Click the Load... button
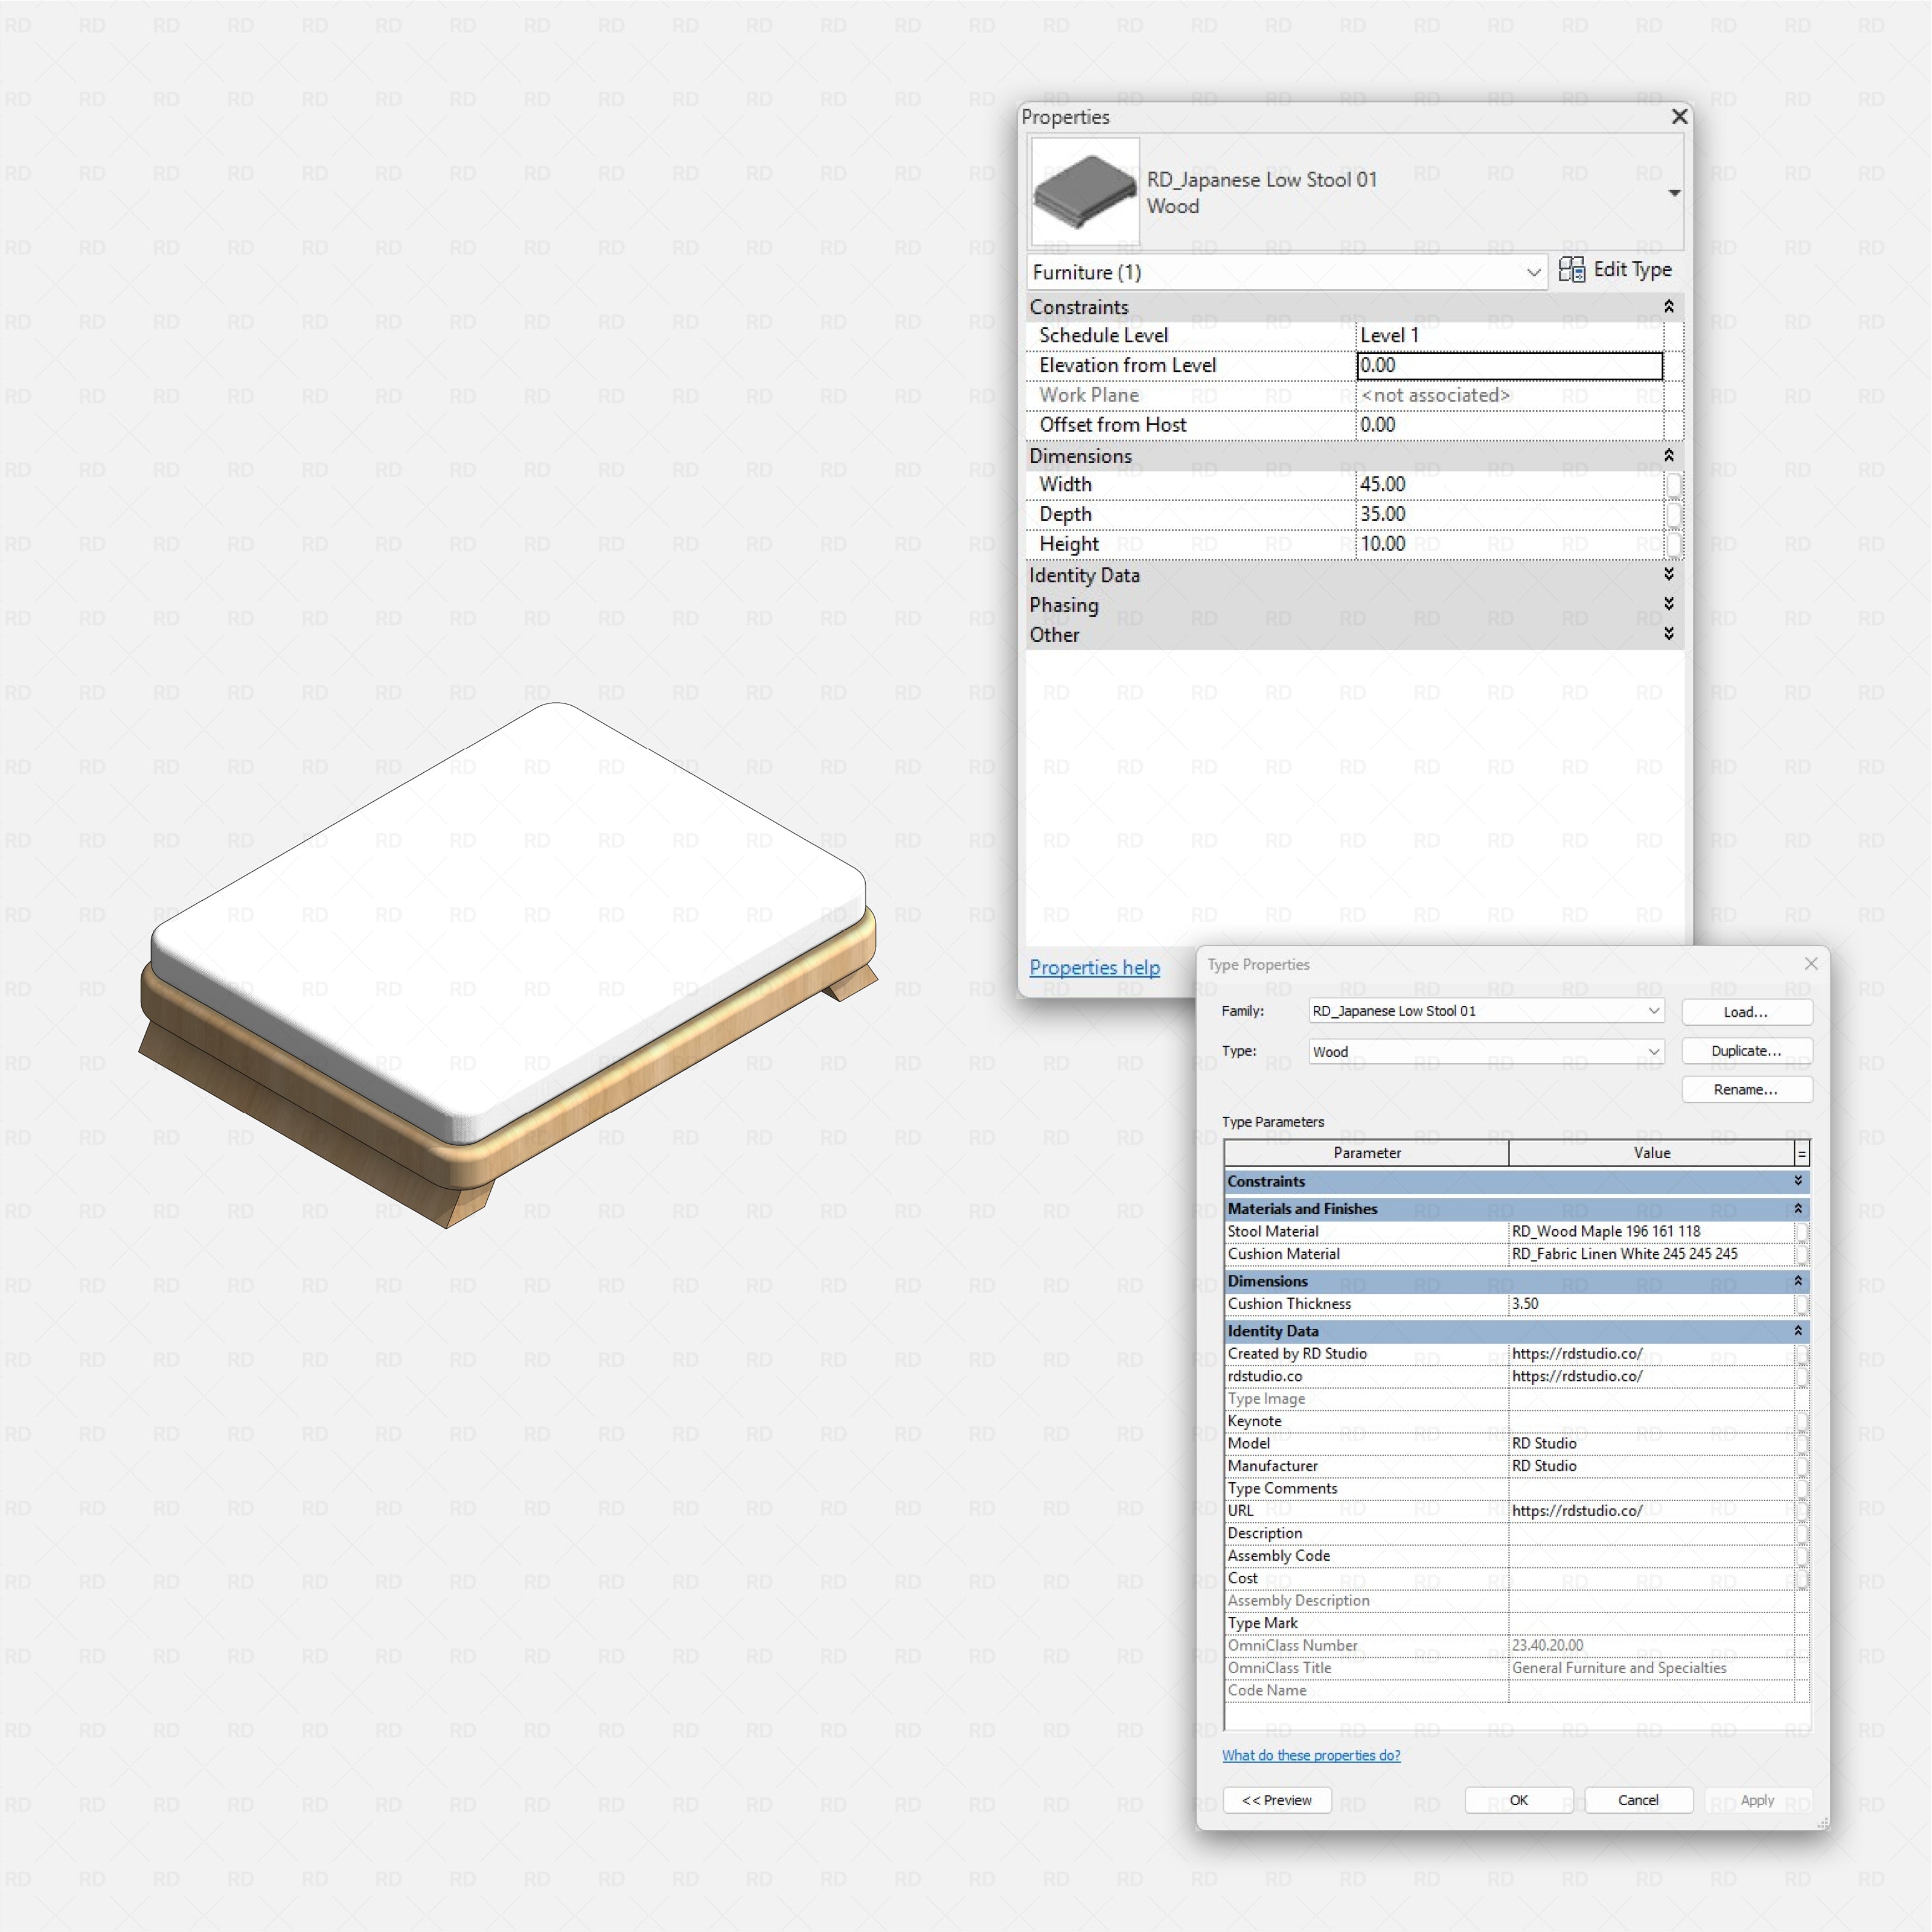This screenshot has height=1932, width=1932. tap(1746, 1012)
